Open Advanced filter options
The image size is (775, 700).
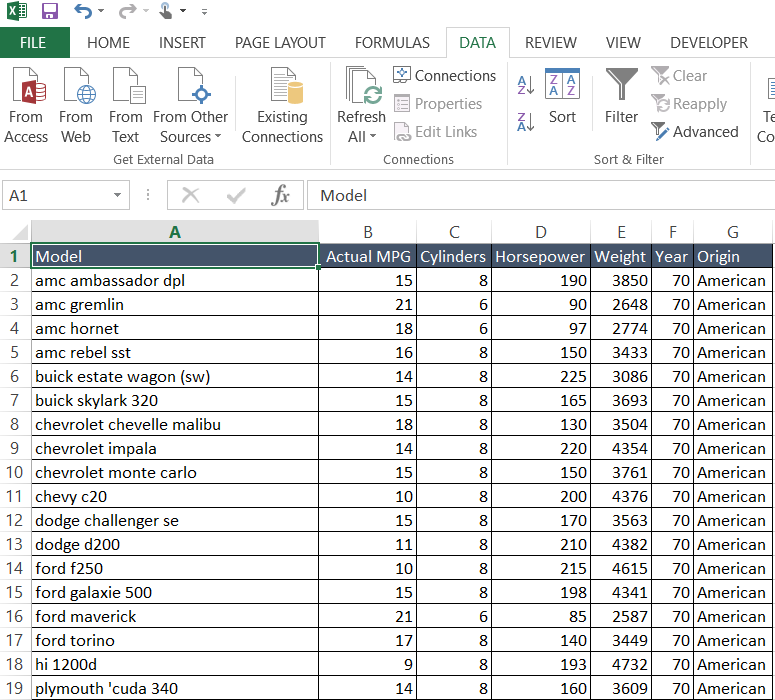tap(695, 132)
